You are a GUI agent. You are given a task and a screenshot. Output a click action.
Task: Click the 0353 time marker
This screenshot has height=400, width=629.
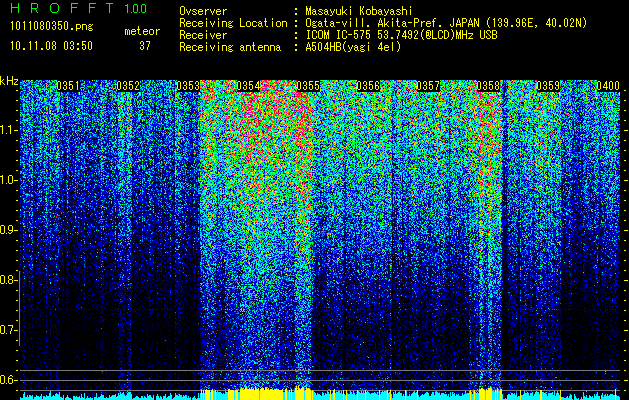click(188, 86)
